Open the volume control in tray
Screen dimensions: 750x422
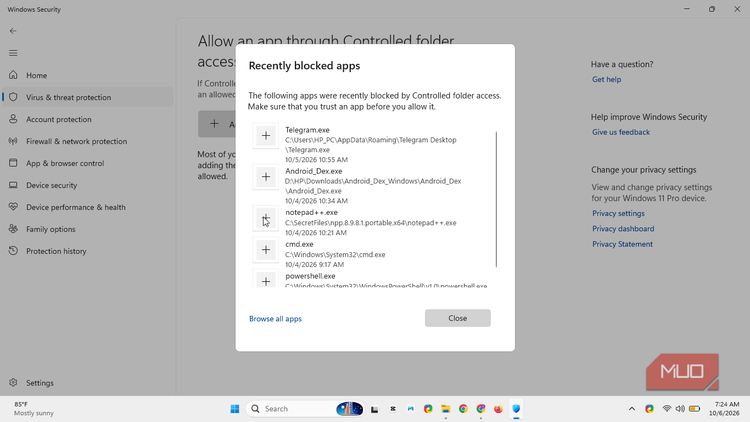680,409
